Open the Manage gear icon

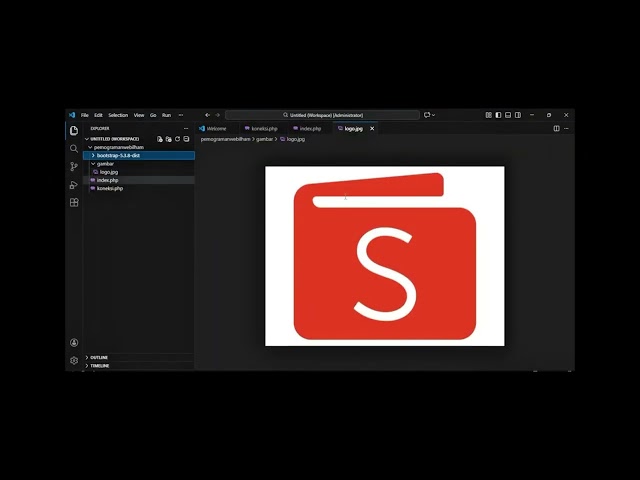tap(74, 360)
